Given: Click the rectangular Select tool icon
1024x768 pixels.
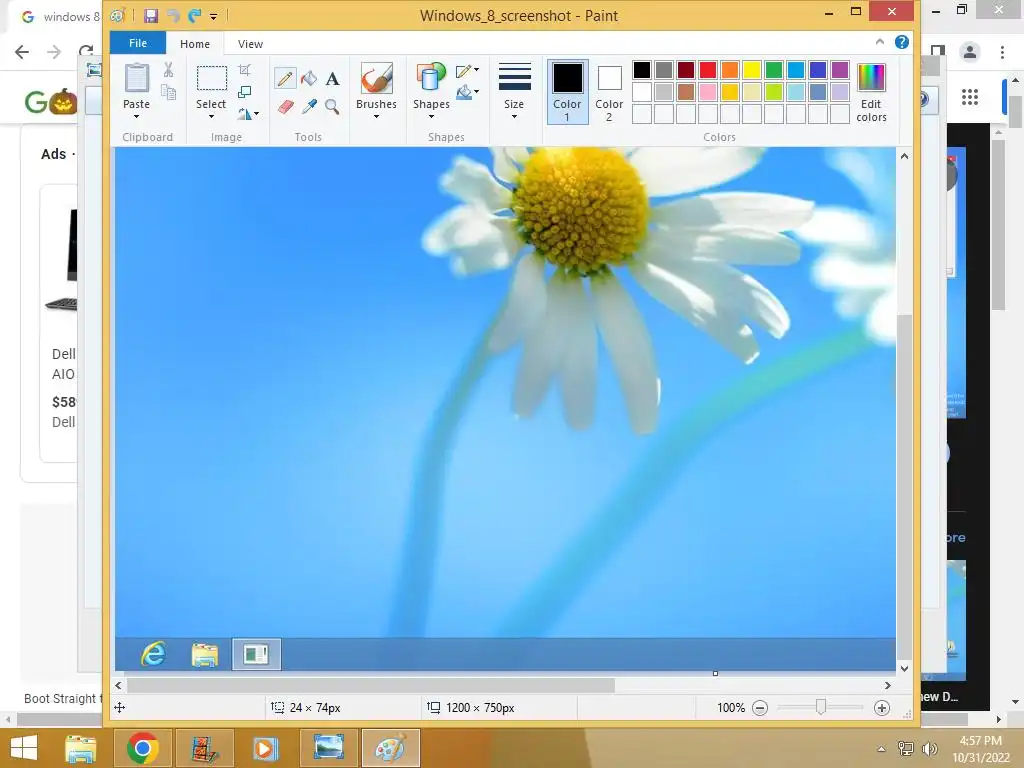Looking at the screenshot, I should tap(212, 78).
